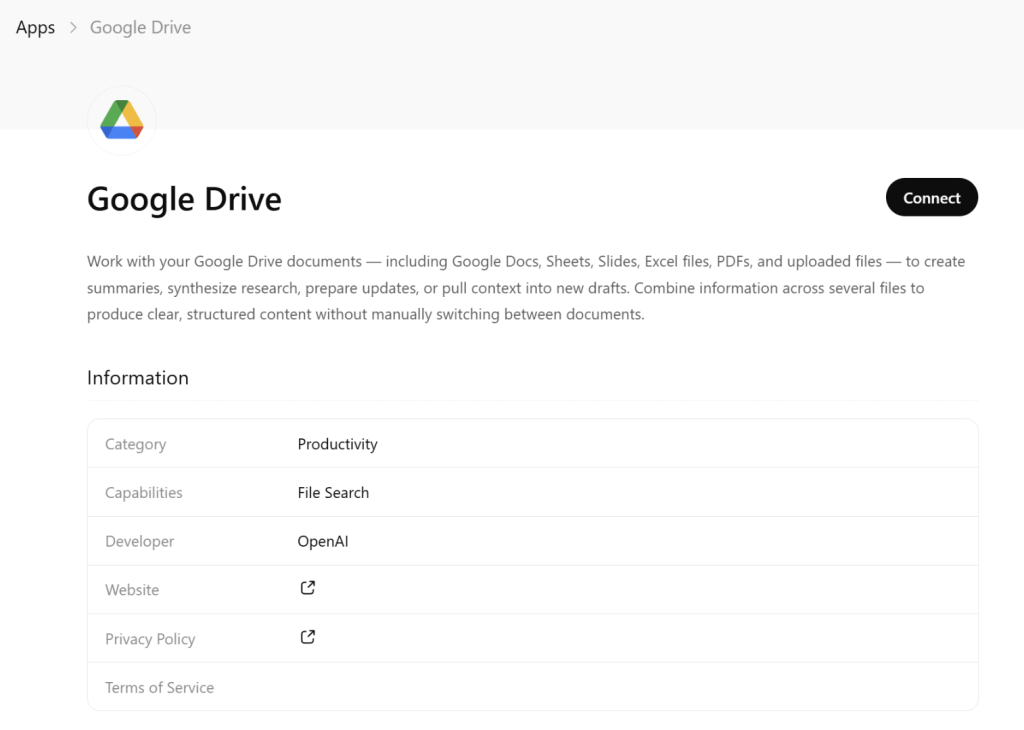Click the app description paragraph
Image resolution: width=1024 pixels, height=730 pixels.
click(x=526, y=288)
